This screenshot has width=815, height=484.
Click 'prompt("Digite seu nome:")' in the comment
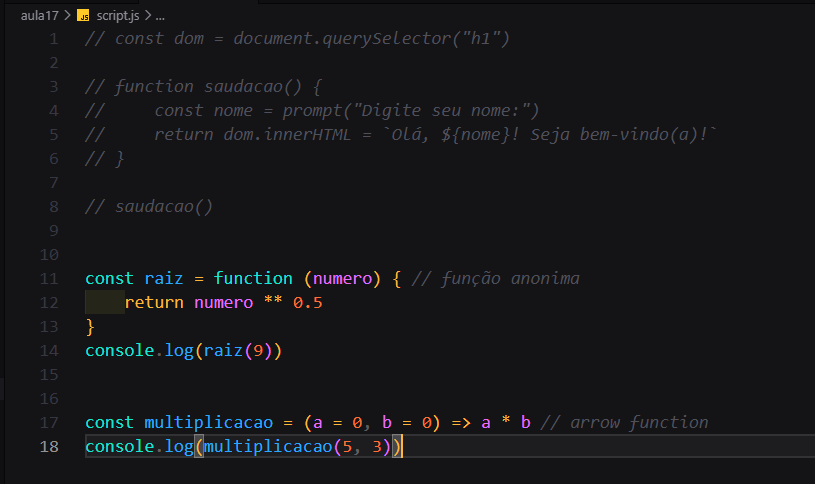point(411,111)
